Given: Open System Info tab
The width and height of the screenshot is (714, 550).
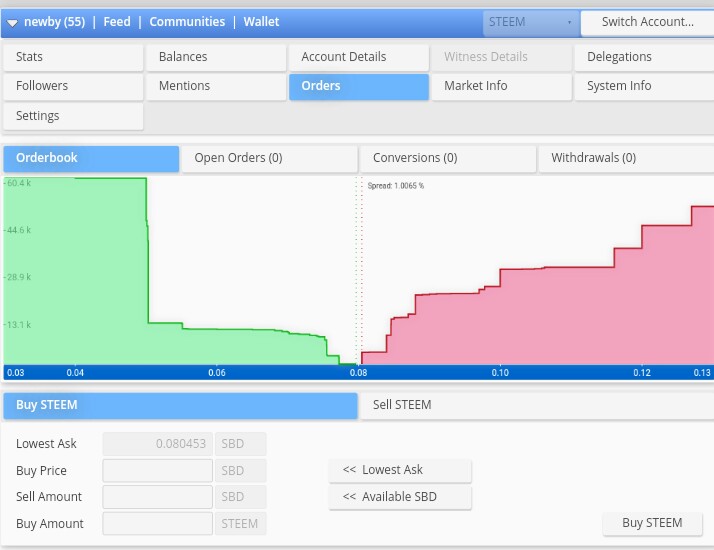Looking at the screenshot, I should click(644, 86).
